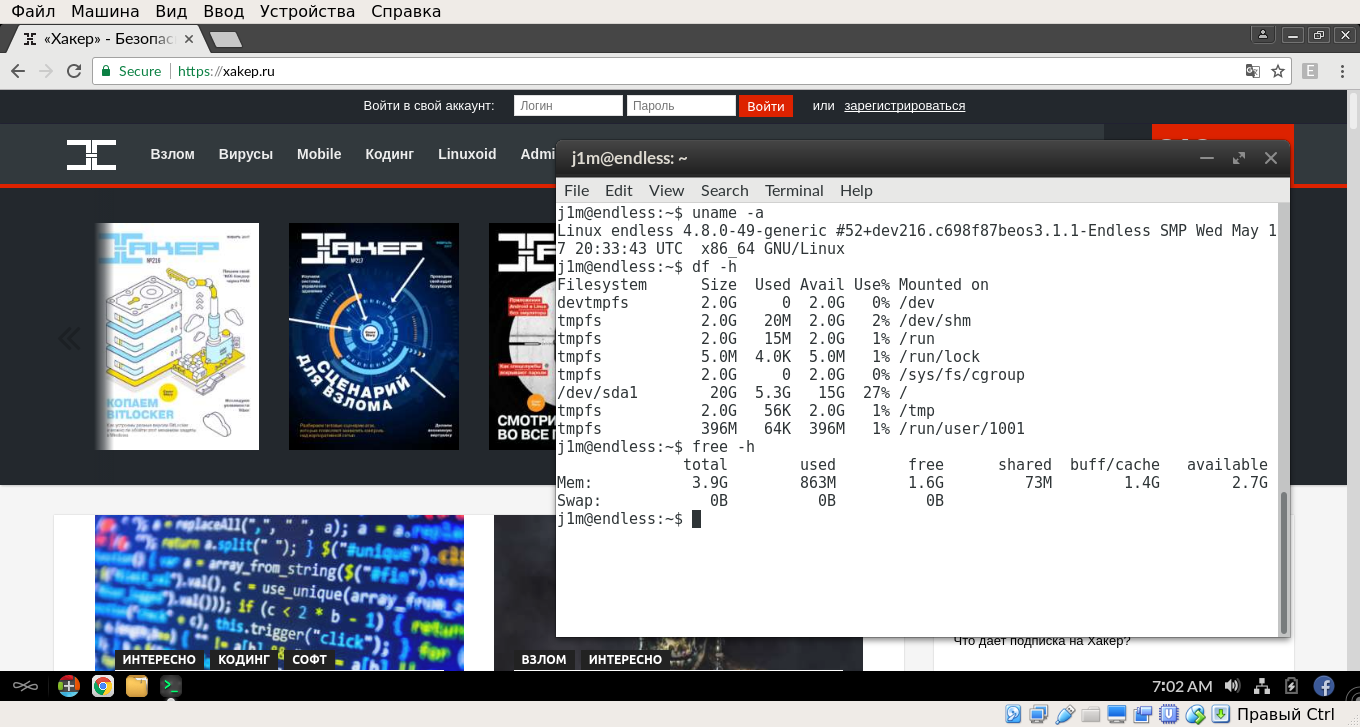Open App Center icon in taskbar
Image resolution: width=1360 pixels, height=727 pixels.
[68, 686]
